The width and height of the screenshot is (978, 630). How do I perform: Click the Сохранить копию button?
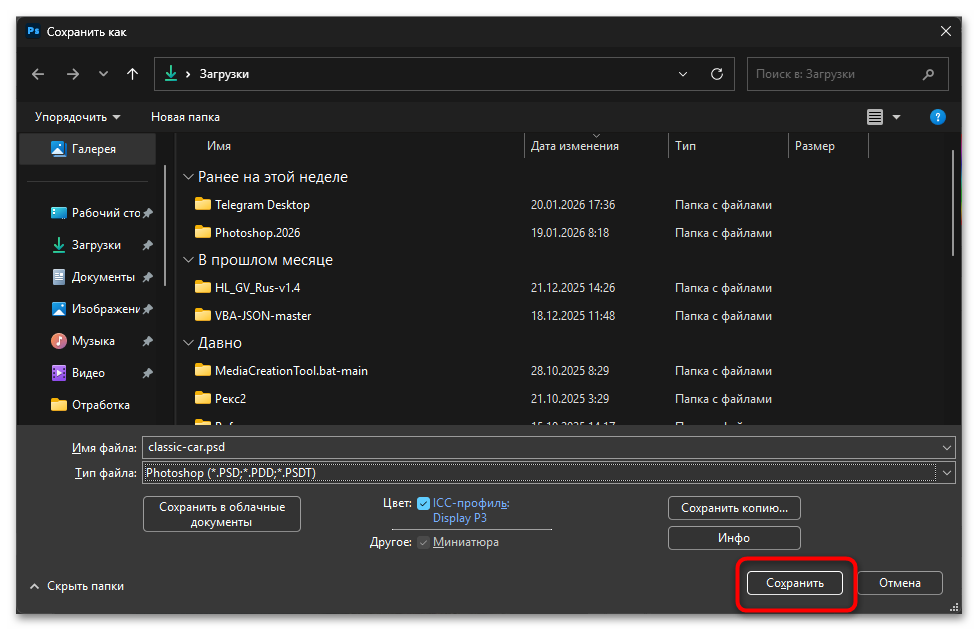coord(734,508)
